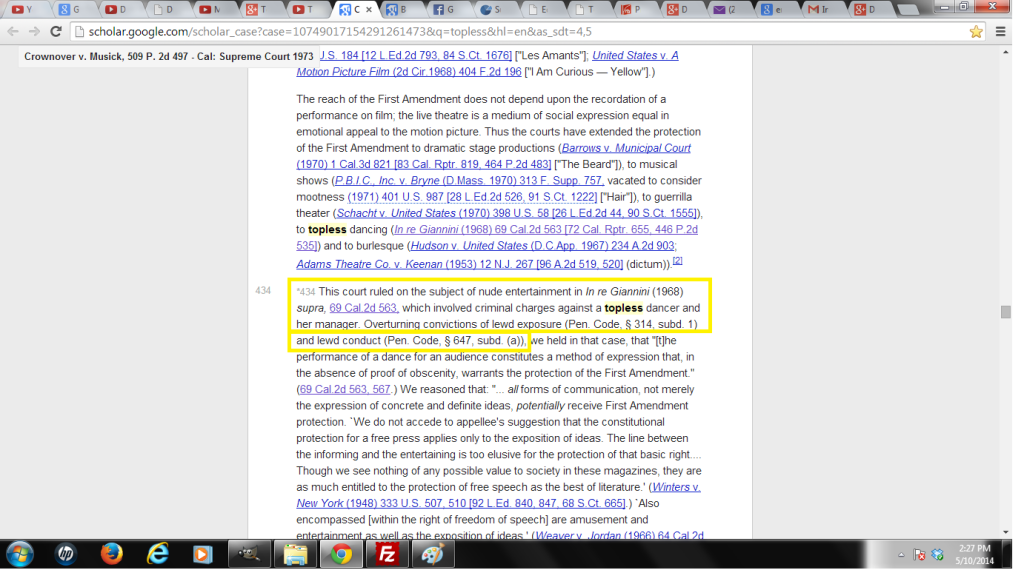
Task: Open the Windows Start menu
Action: click(20, 554)
